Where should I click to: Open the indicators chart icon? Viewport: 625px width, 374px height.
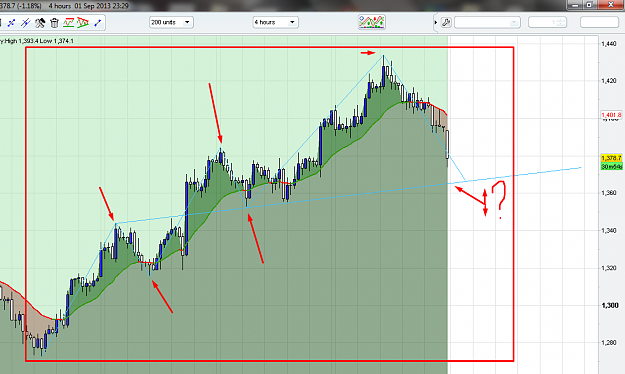coord(371,22)
